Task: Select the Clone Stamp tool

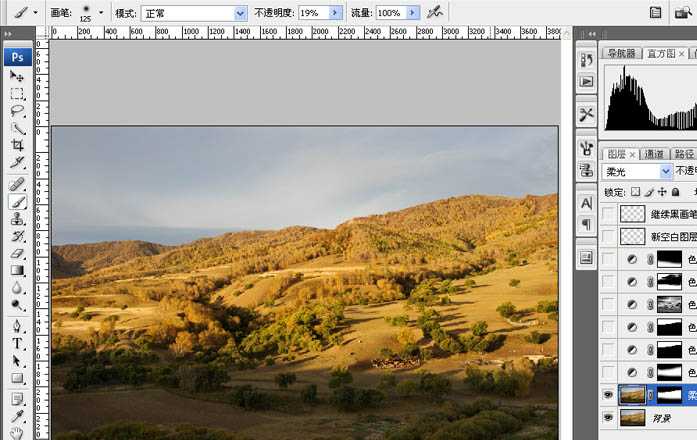Action: (17, 219)
